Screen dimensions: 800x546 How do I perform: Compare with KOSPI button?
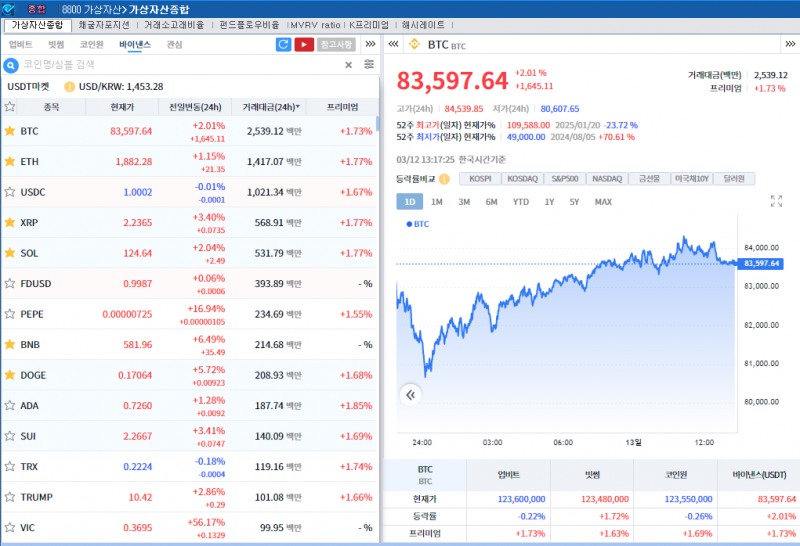tap(480, 179)
